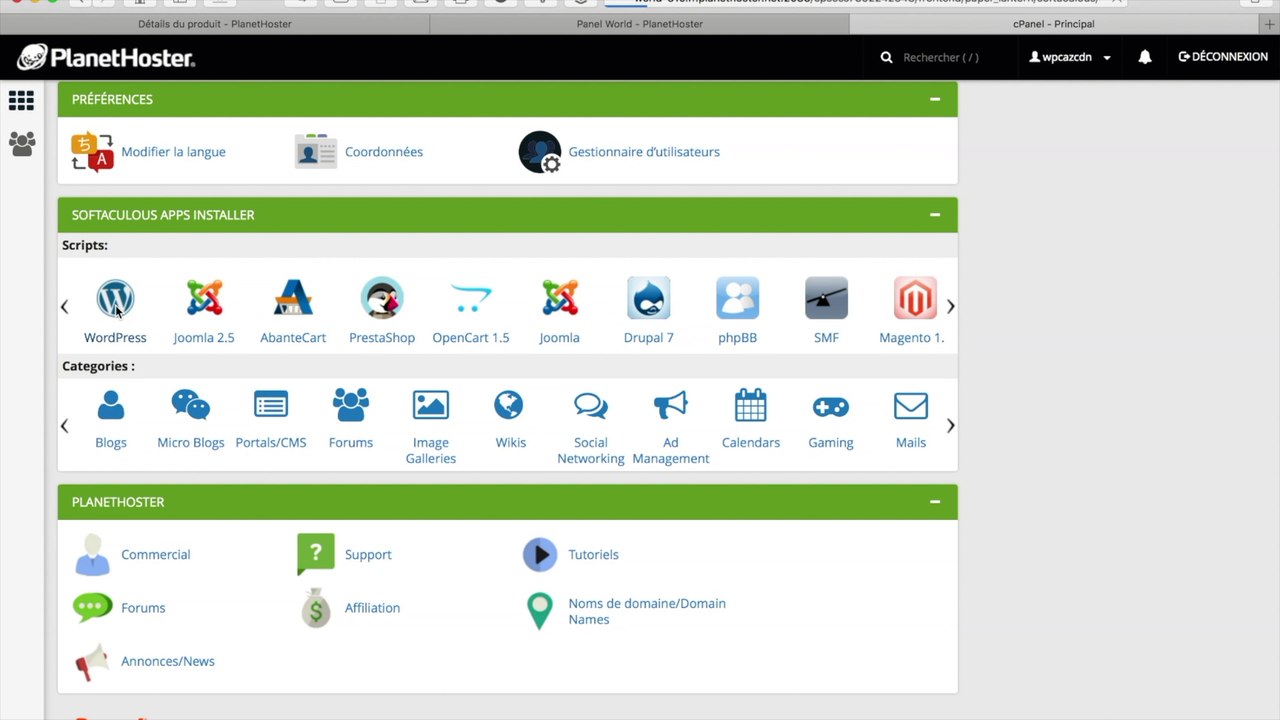Click the Noms de domaine/Domain Names link
Screen dimensions: 1280x720
tap(647, 611)
